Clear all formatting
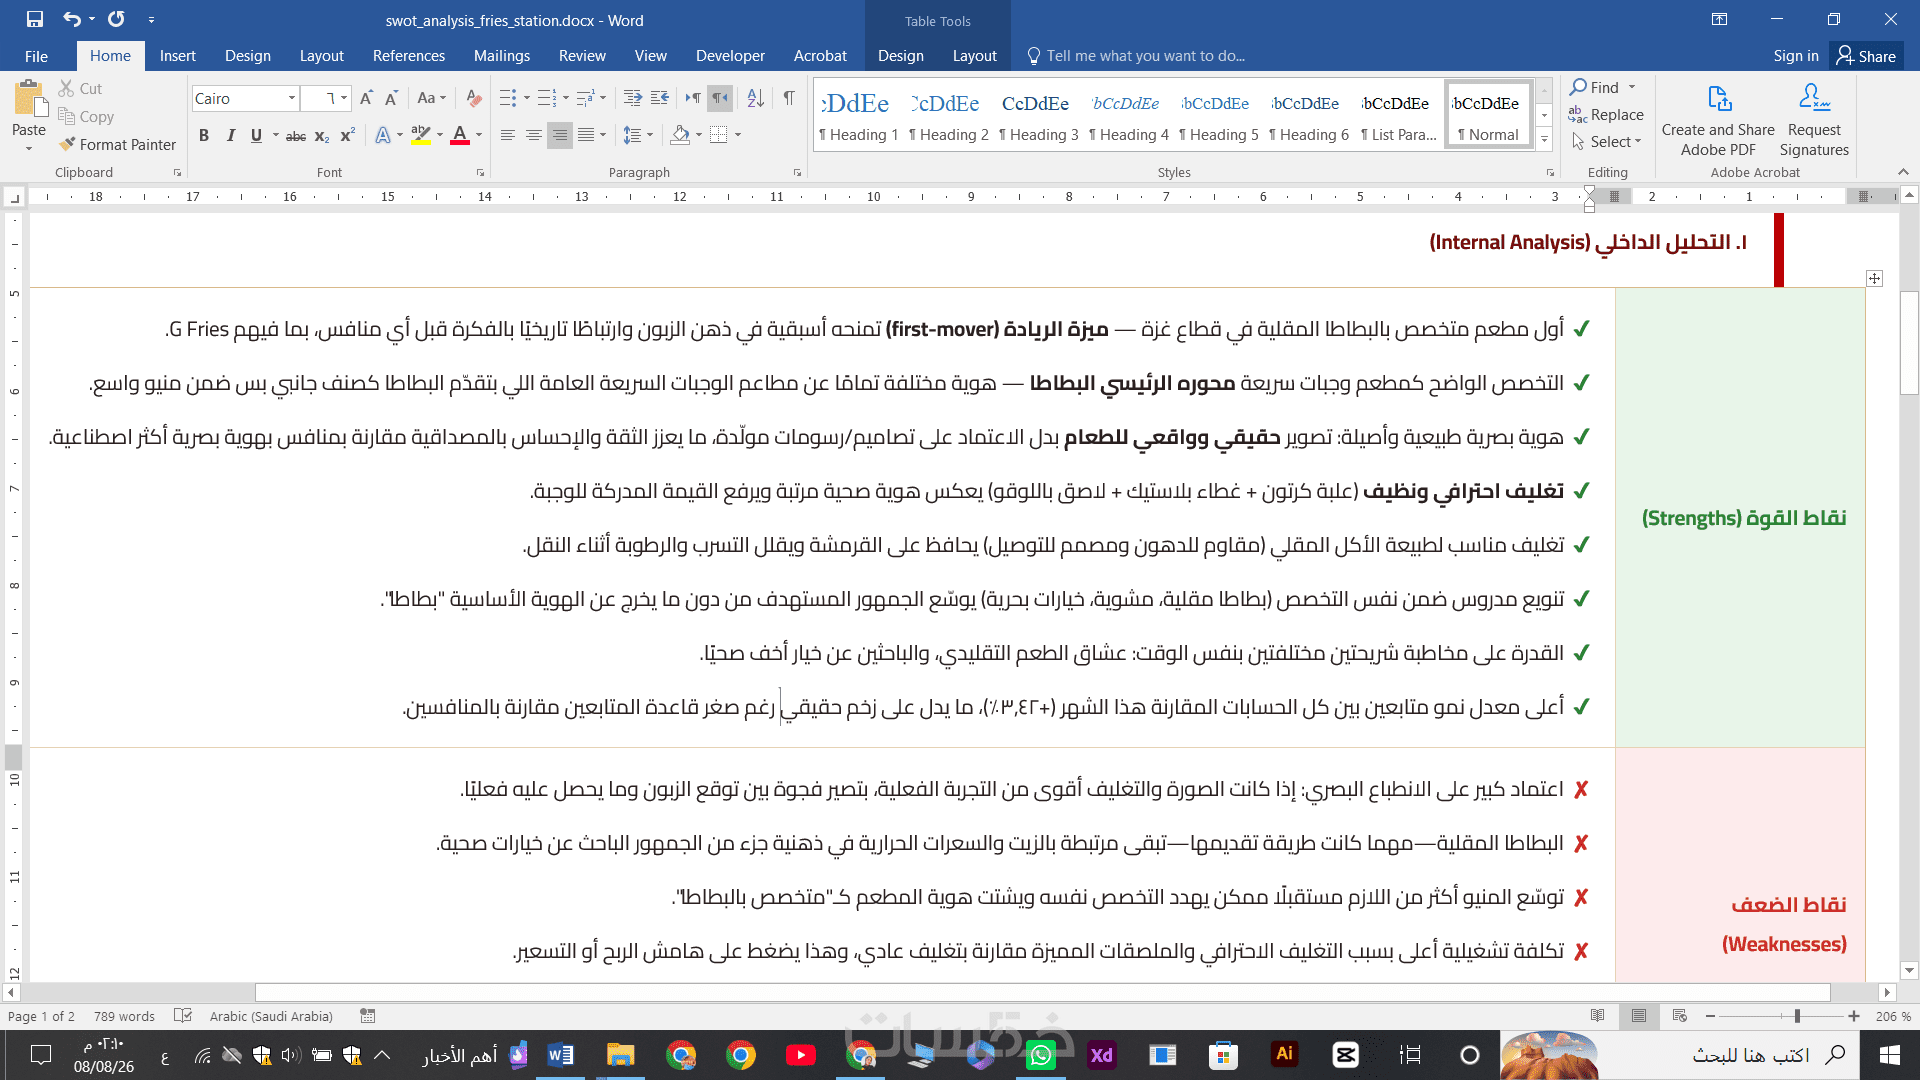Viewport: 1920px width, 1080px height. pyautogui.click(x=474, y=98)
